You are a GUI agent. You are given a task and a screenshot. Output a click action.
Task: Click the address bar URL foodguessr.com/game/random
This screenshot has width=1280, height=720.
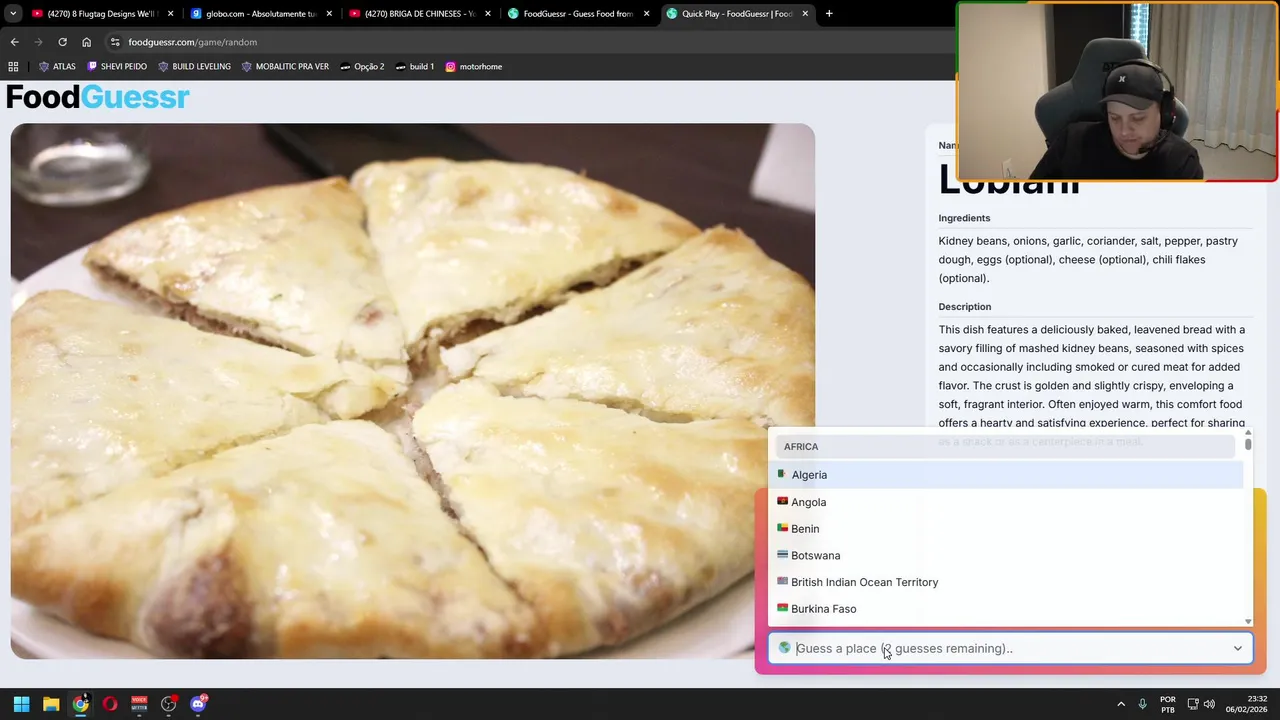192,42
